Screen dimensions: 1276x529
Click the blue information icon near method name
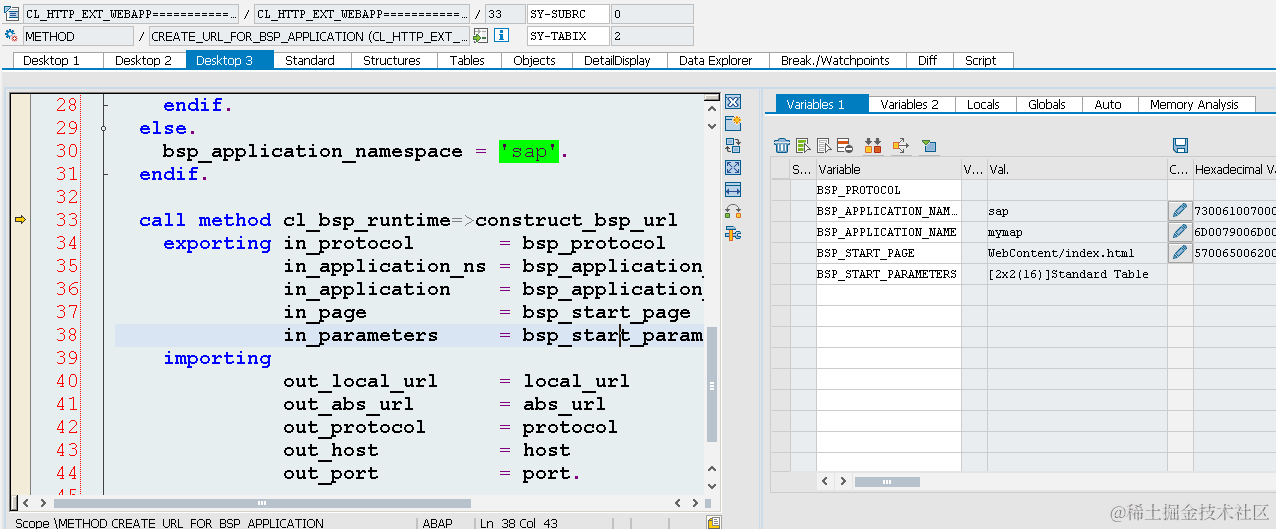[502, 36]
